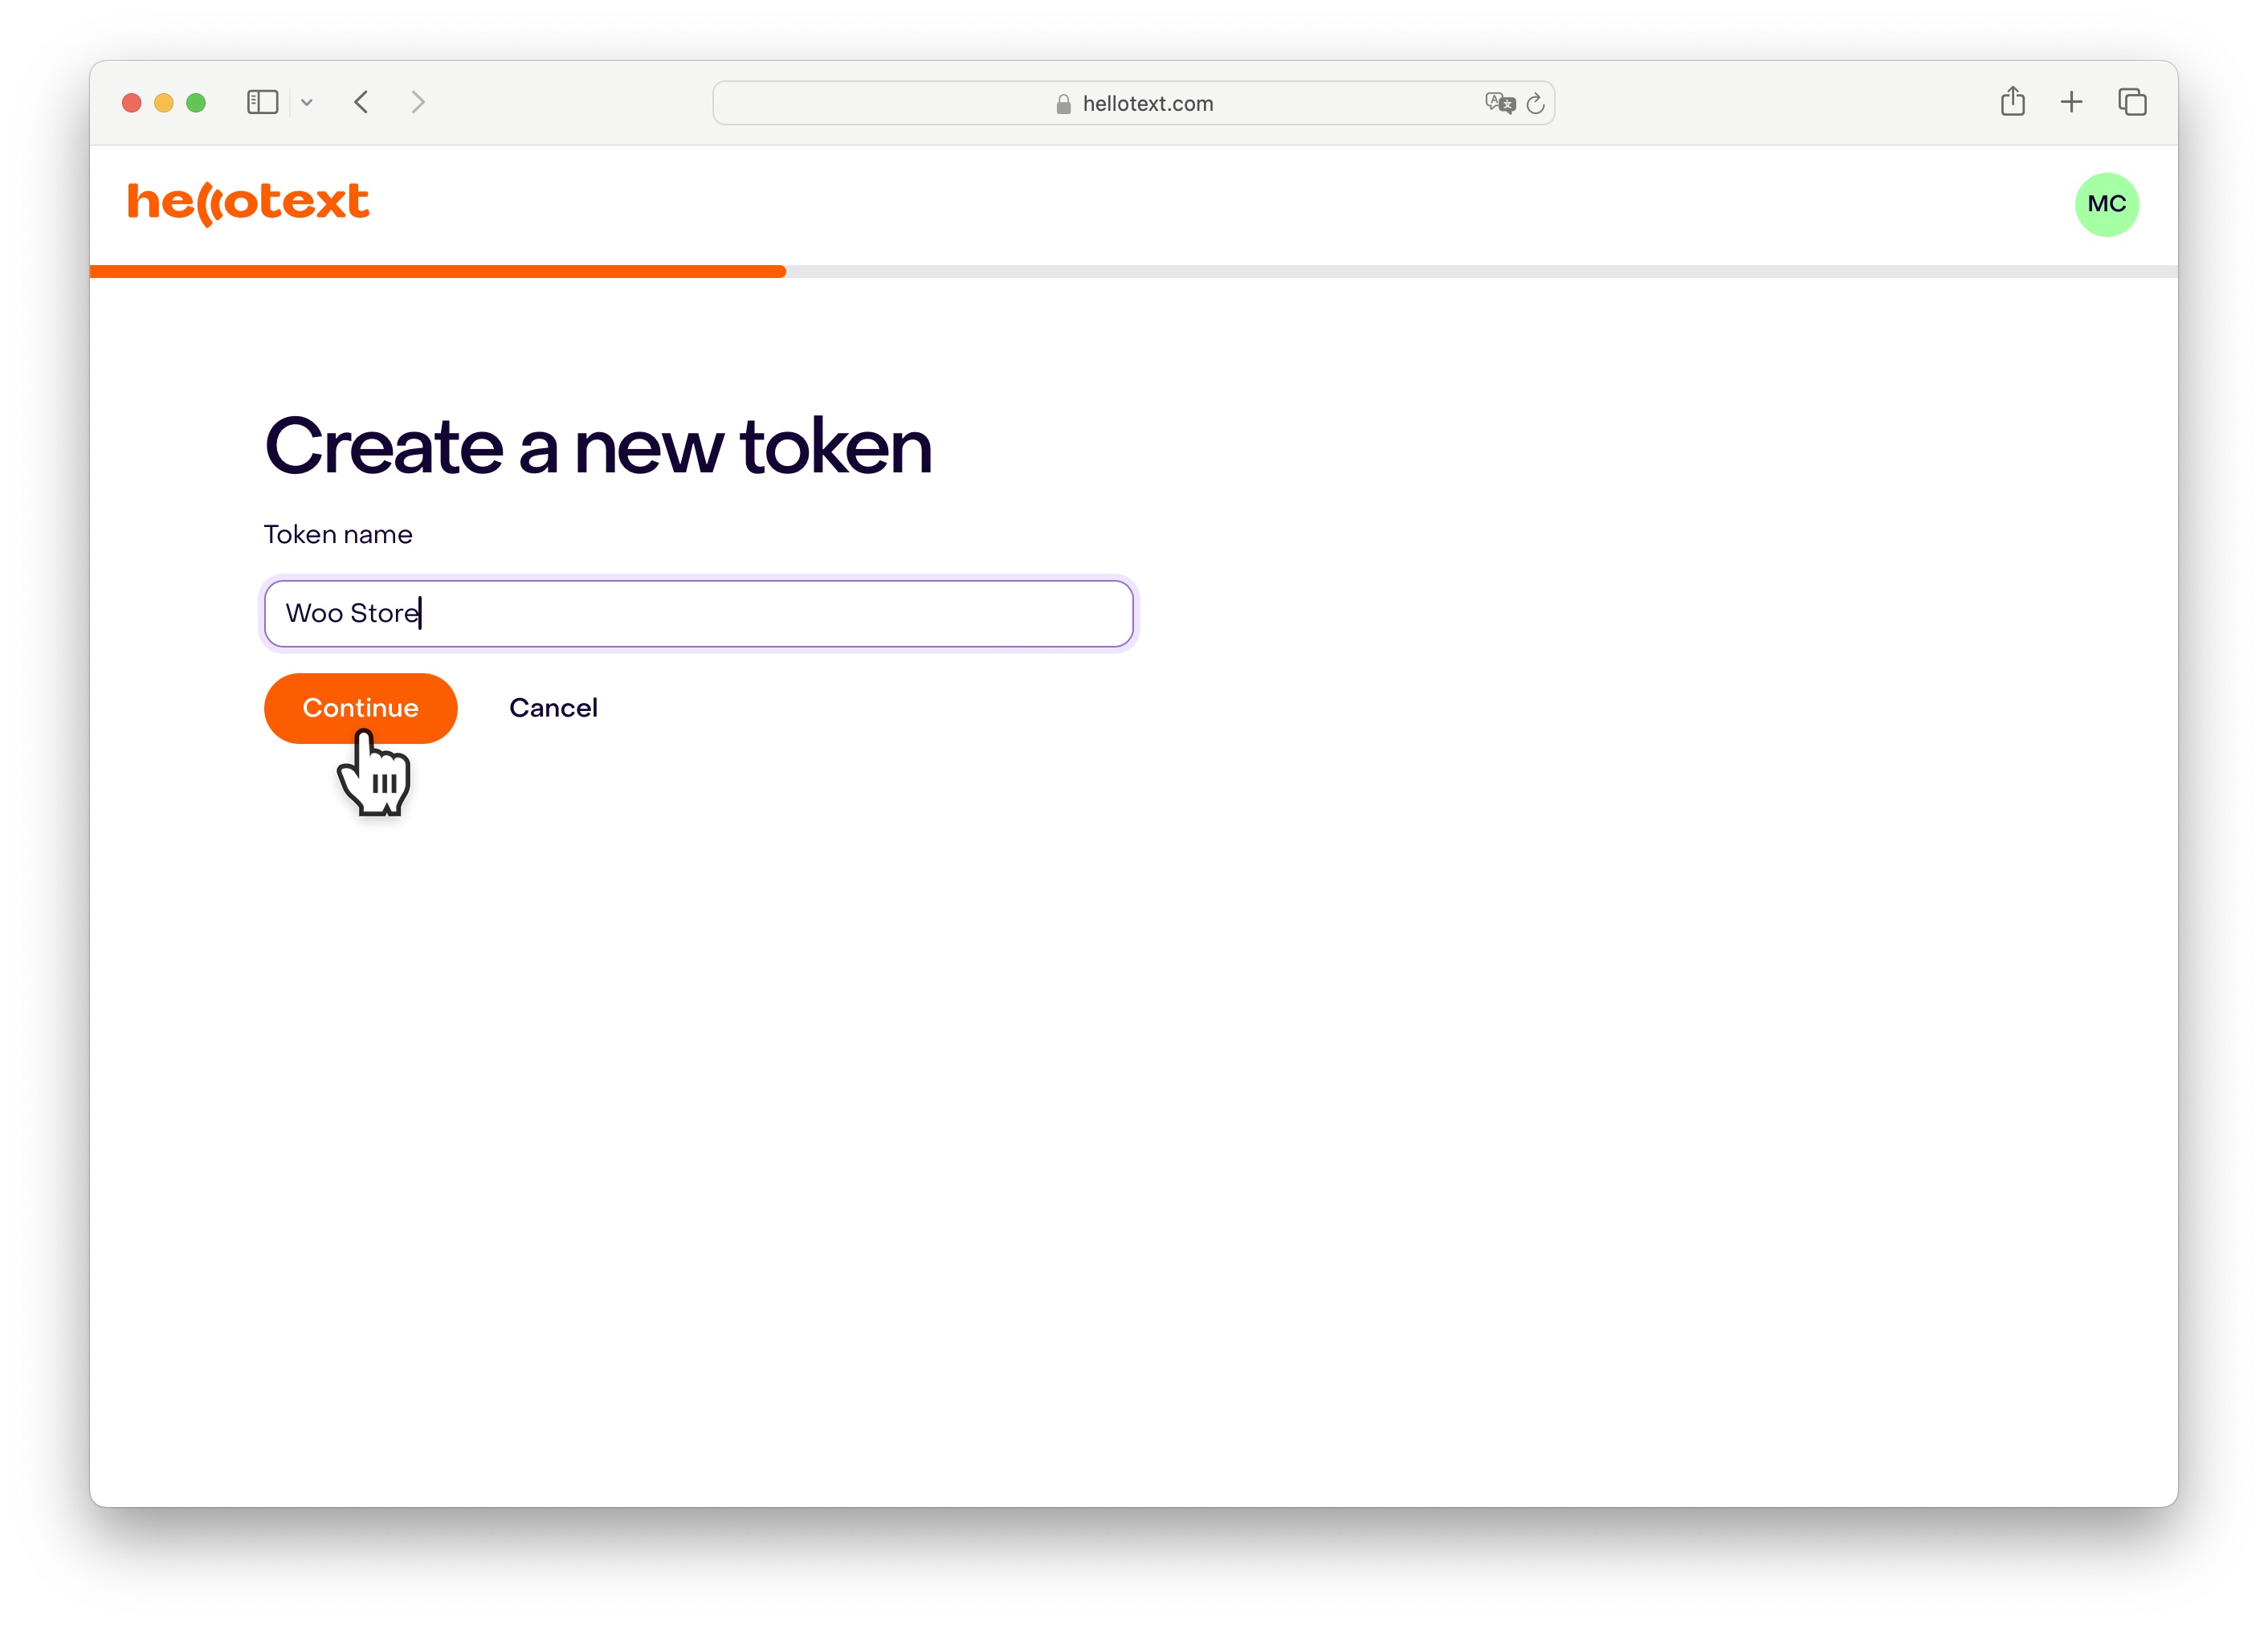2268x1626 pixels.
Task: Close the window with the red button
Action: (x=132, y=103)
